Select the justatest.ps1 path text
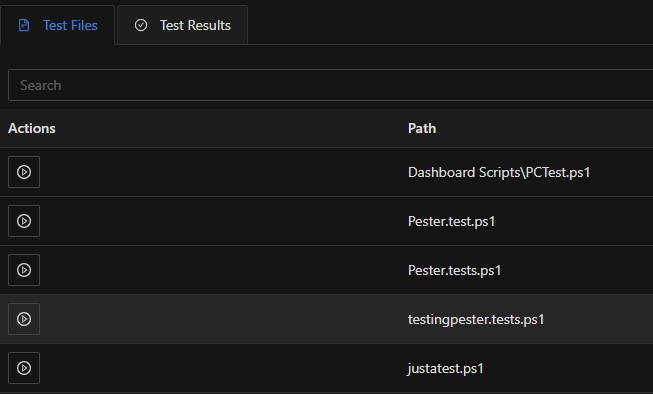This screenshot has height=394, width=653. (445, 369)
